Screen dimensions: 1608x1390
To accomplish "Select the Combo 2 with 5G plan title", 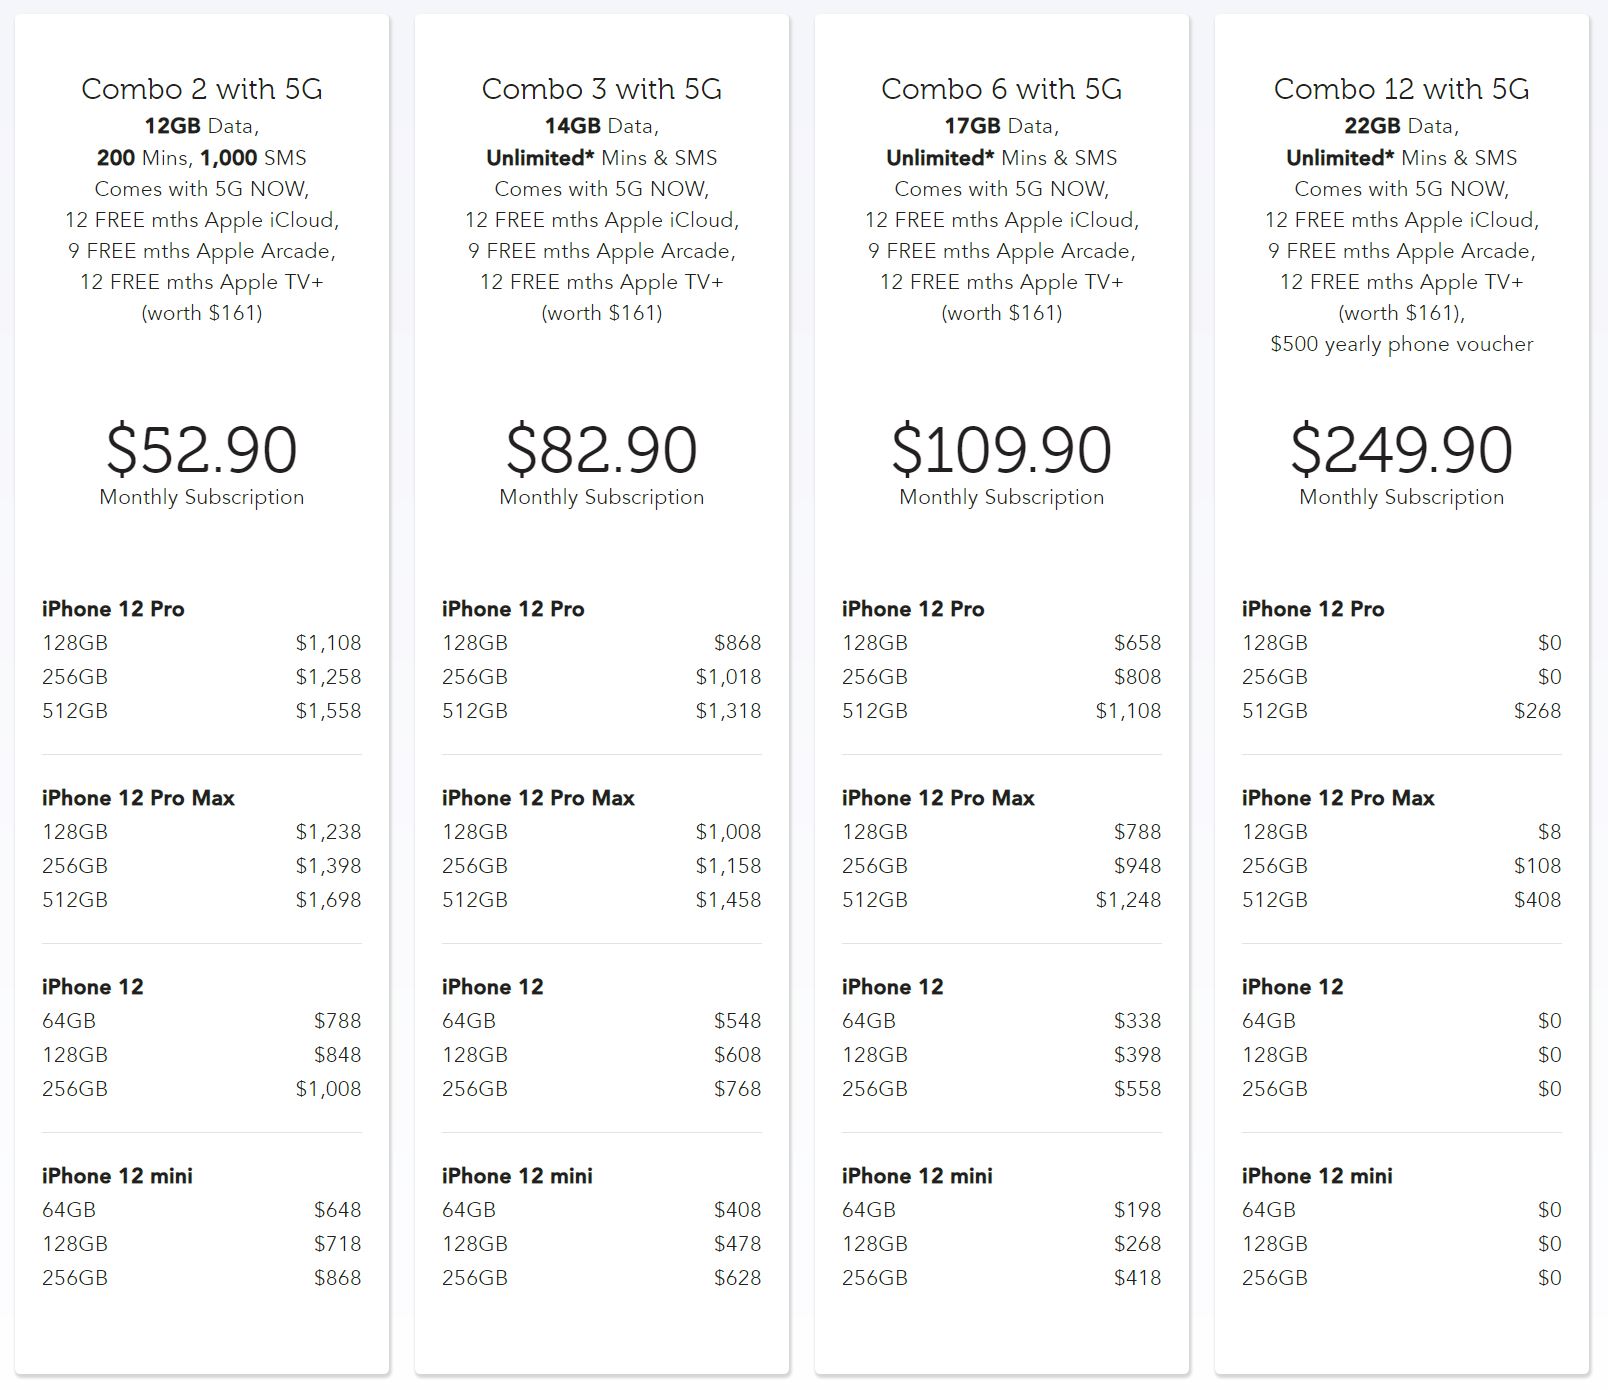I will coord(202,89).
